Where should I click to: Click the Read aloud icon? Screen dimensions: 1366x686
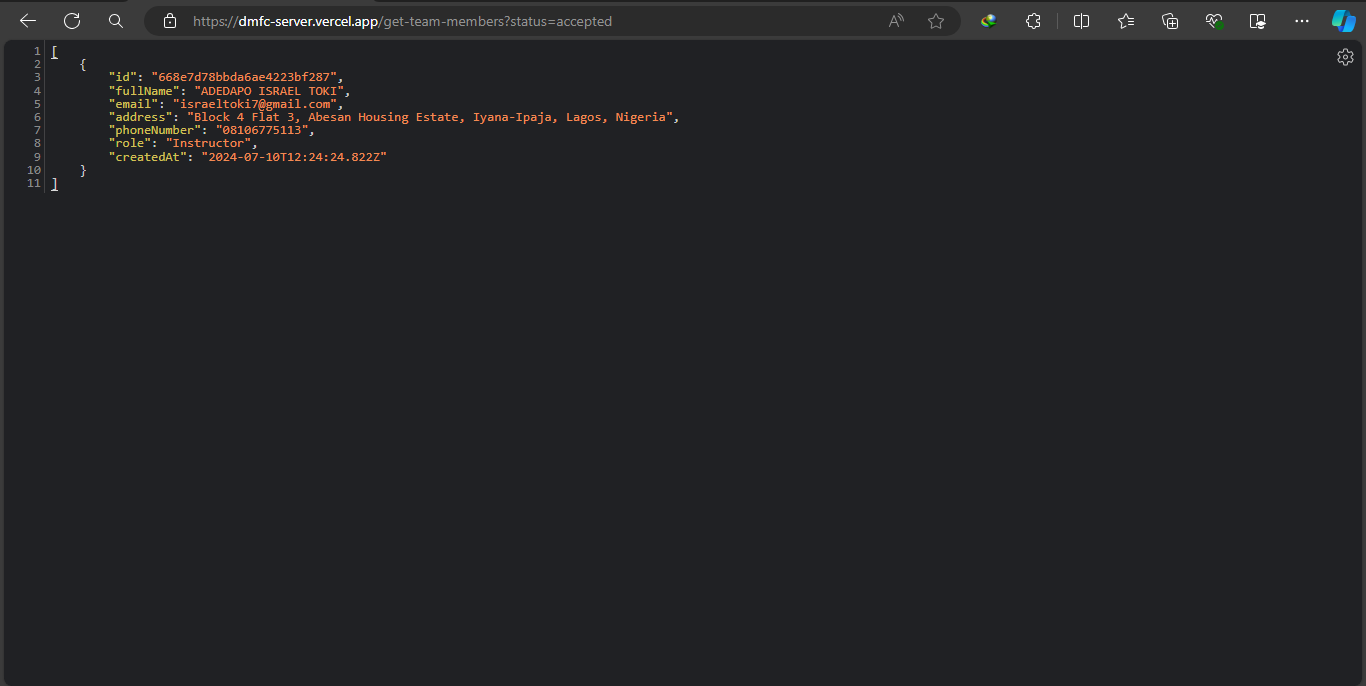tap(895, 20)
